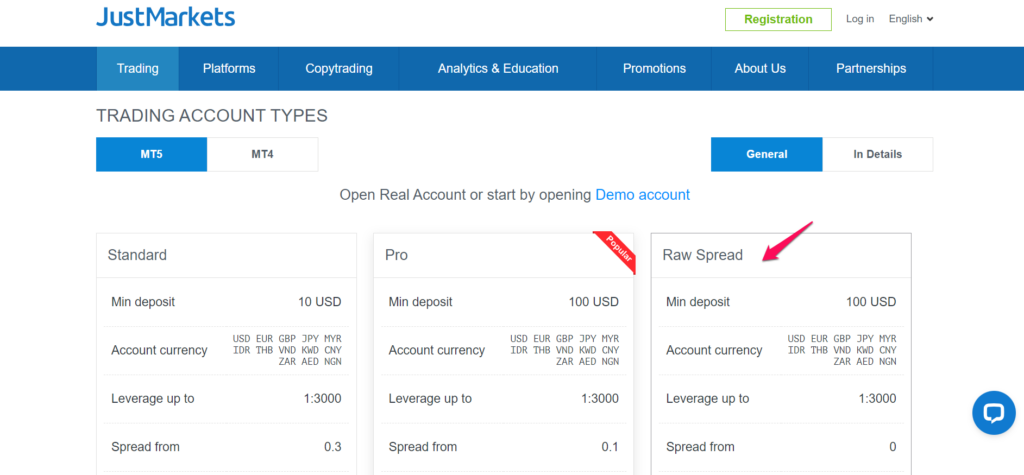Viewport: 1024px width, 475px height.
Task: Click Raw Spread card's Account currency label
Action: click(714, 350)
